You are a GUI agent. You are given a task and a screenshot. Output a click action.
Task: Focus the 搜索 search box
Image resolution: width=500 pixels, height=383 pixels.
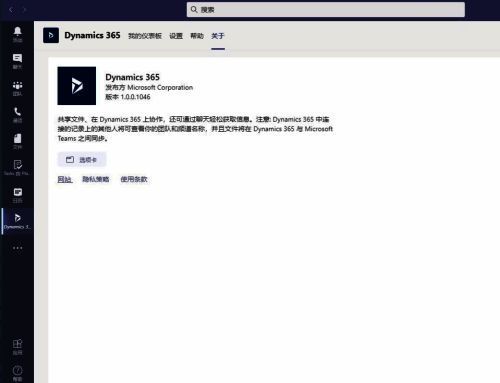[326, 10]
